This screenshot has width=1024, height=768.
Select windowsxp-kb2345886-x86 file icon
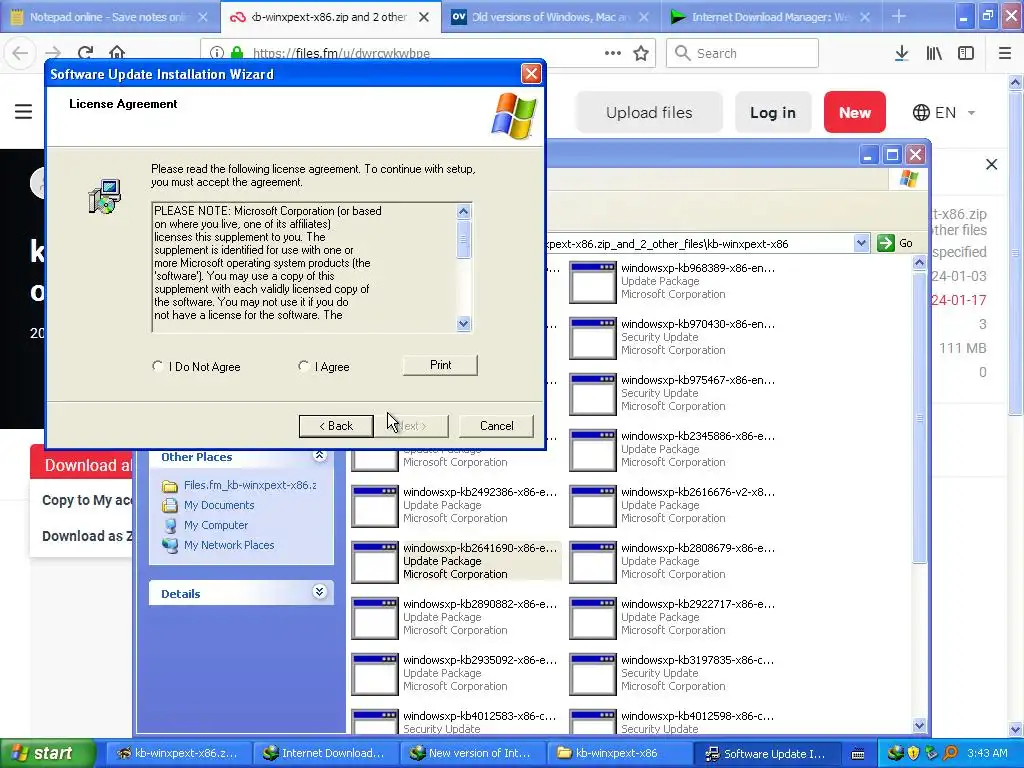tap(592, 450)
